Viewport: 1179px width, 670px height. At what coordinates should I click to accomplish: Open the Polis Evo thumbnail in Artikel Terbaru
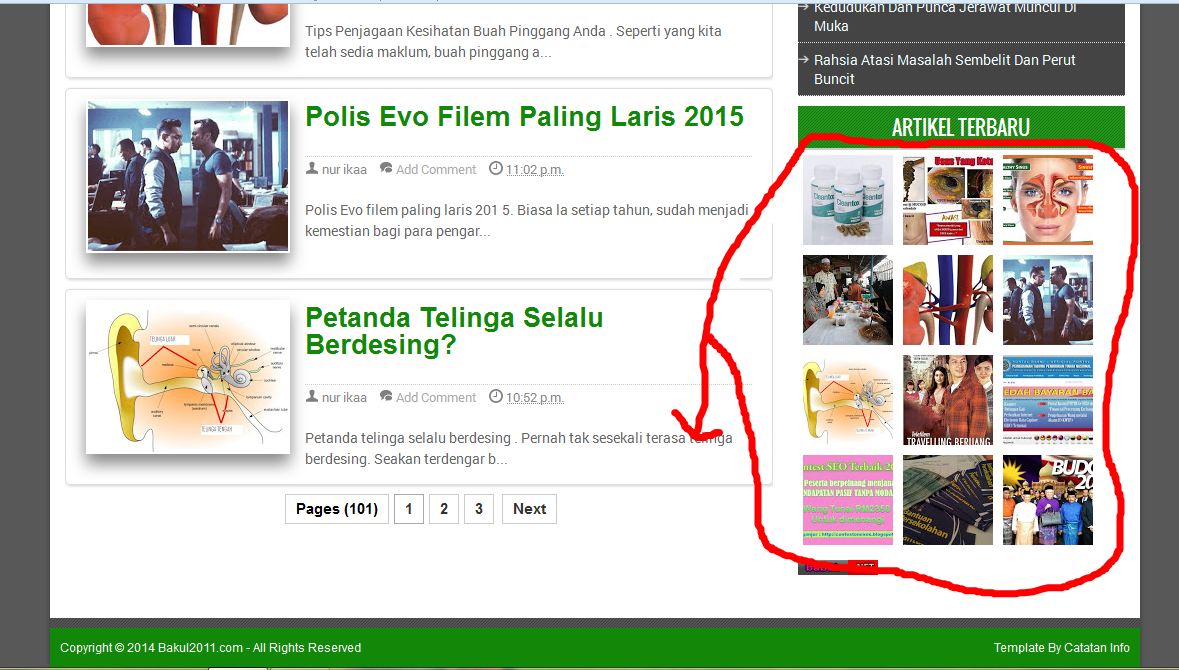pyautogui.click(x=1047, y=300)
